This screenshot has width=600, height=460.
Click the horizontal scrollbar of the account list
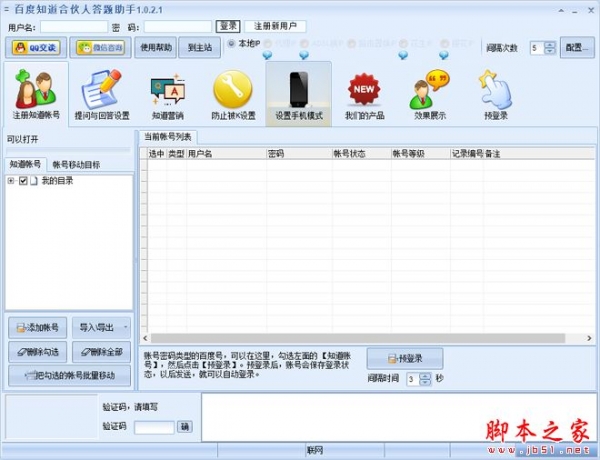click(x=358, y=338)
